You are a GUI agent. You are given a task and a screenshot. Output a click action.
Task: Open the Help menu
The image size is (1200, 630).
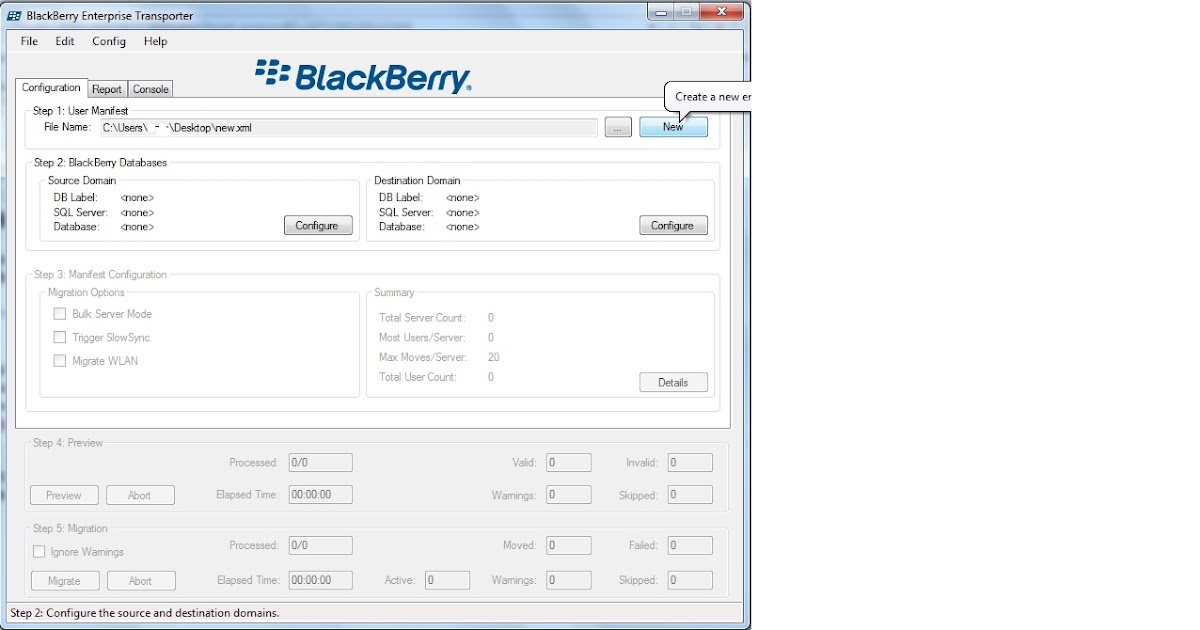(155, 41)
